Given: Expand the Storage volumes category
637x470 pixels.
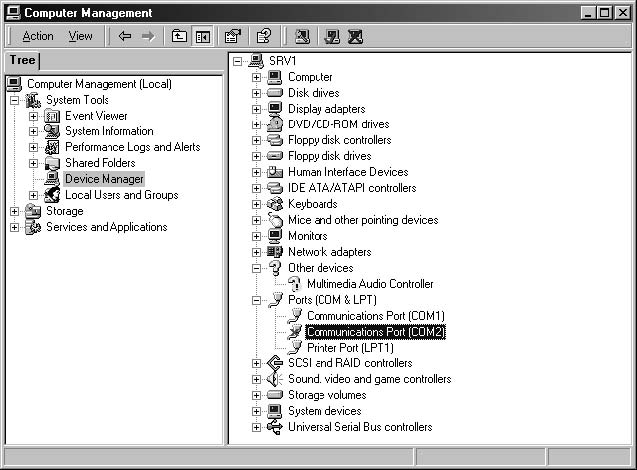Looking at the screenshot, I should tap(256, 395).
